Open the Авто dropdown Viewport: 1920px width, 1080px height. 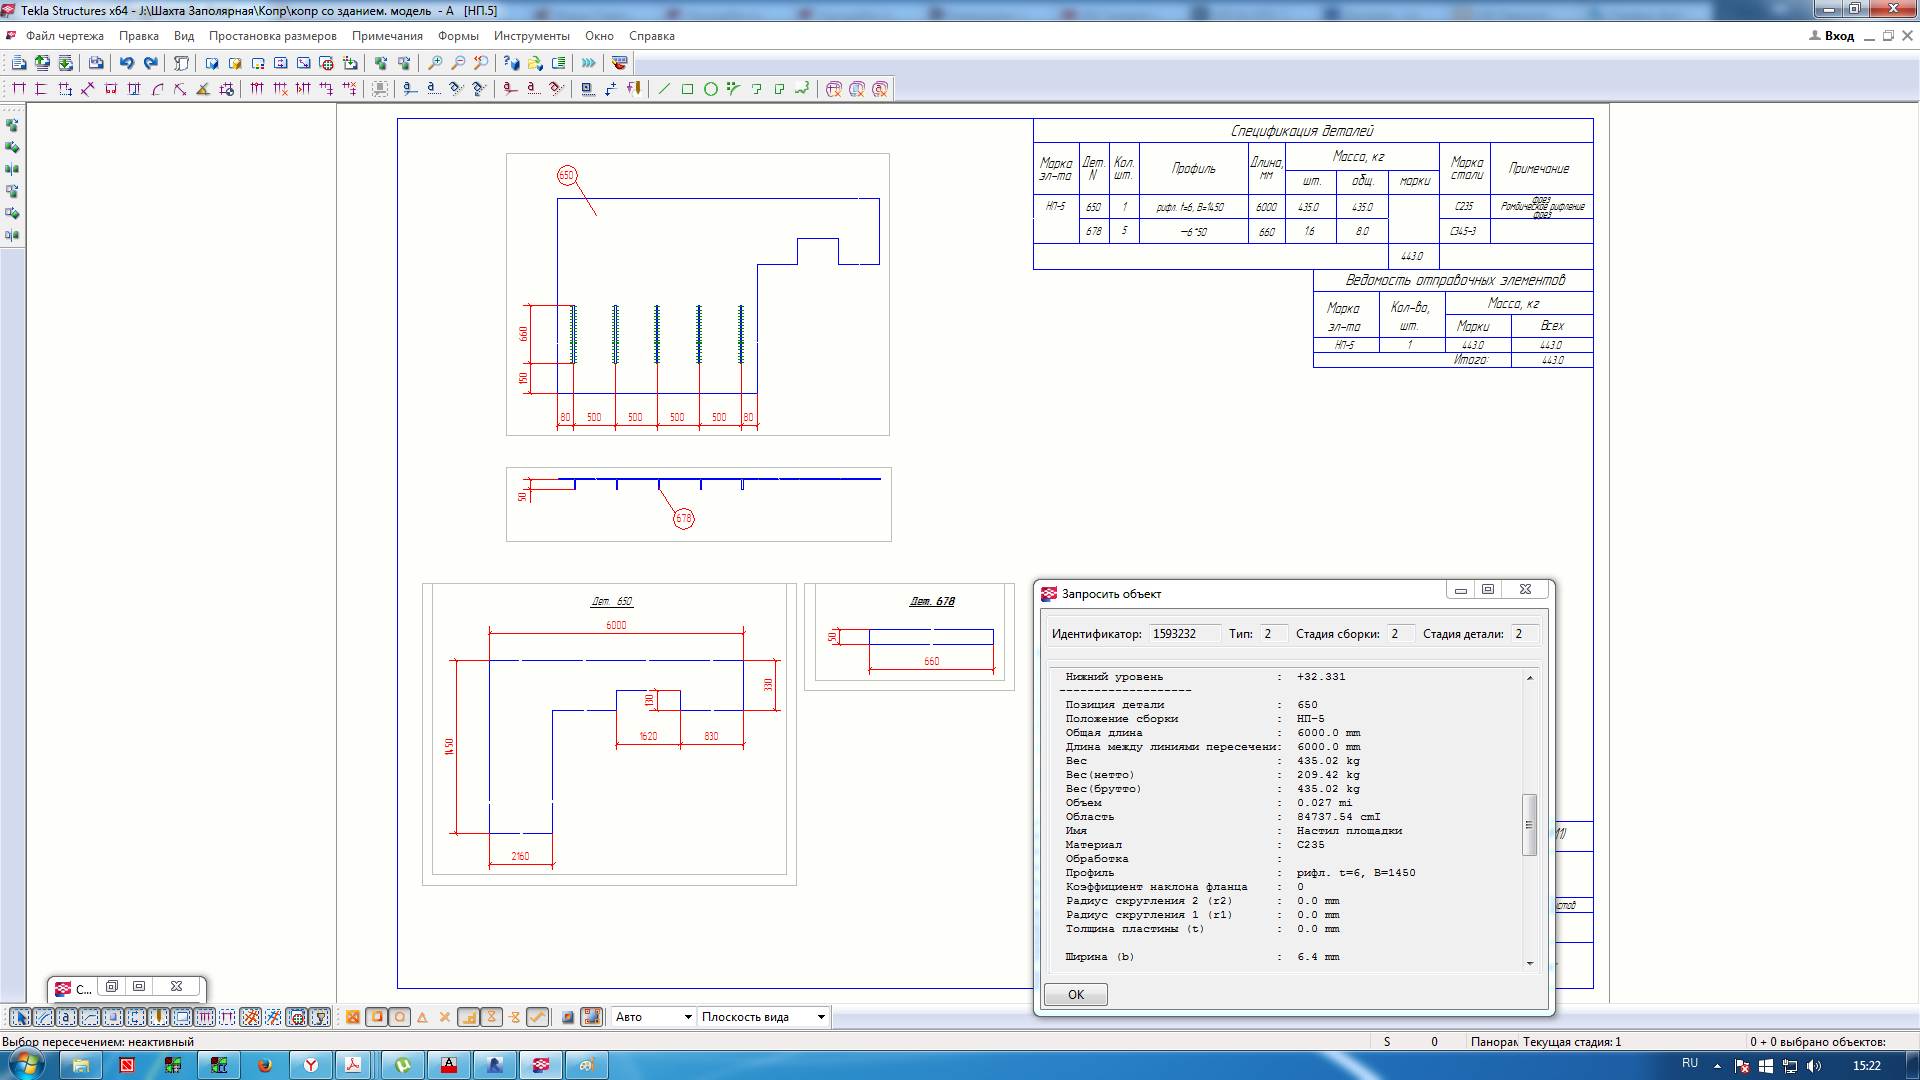pos(653,1017)
